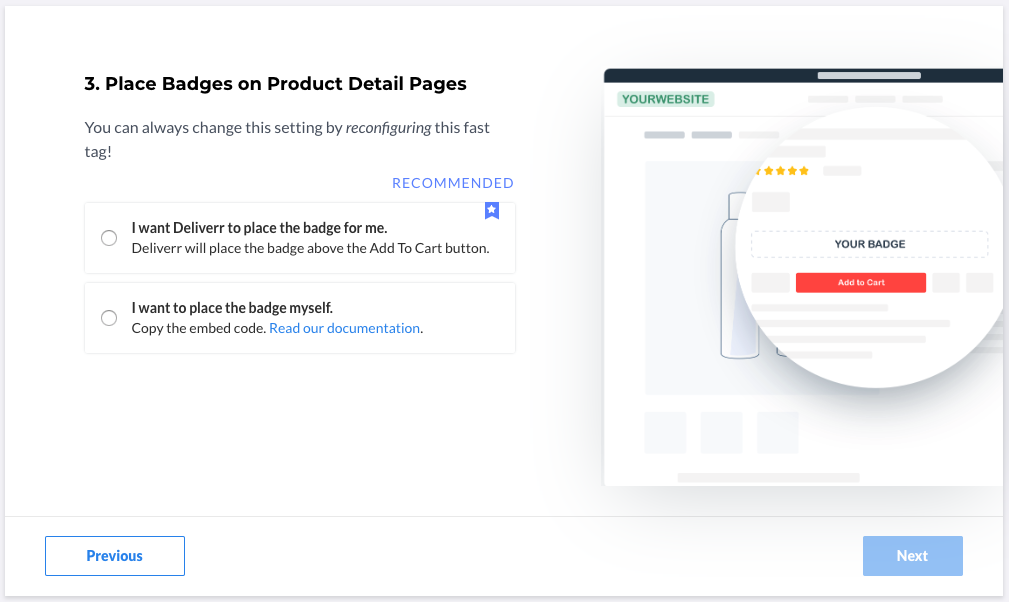This screenshot has height=602, width=1009.
Task: Select the Deliverr places badge radio option
Action: pos(109,238)
